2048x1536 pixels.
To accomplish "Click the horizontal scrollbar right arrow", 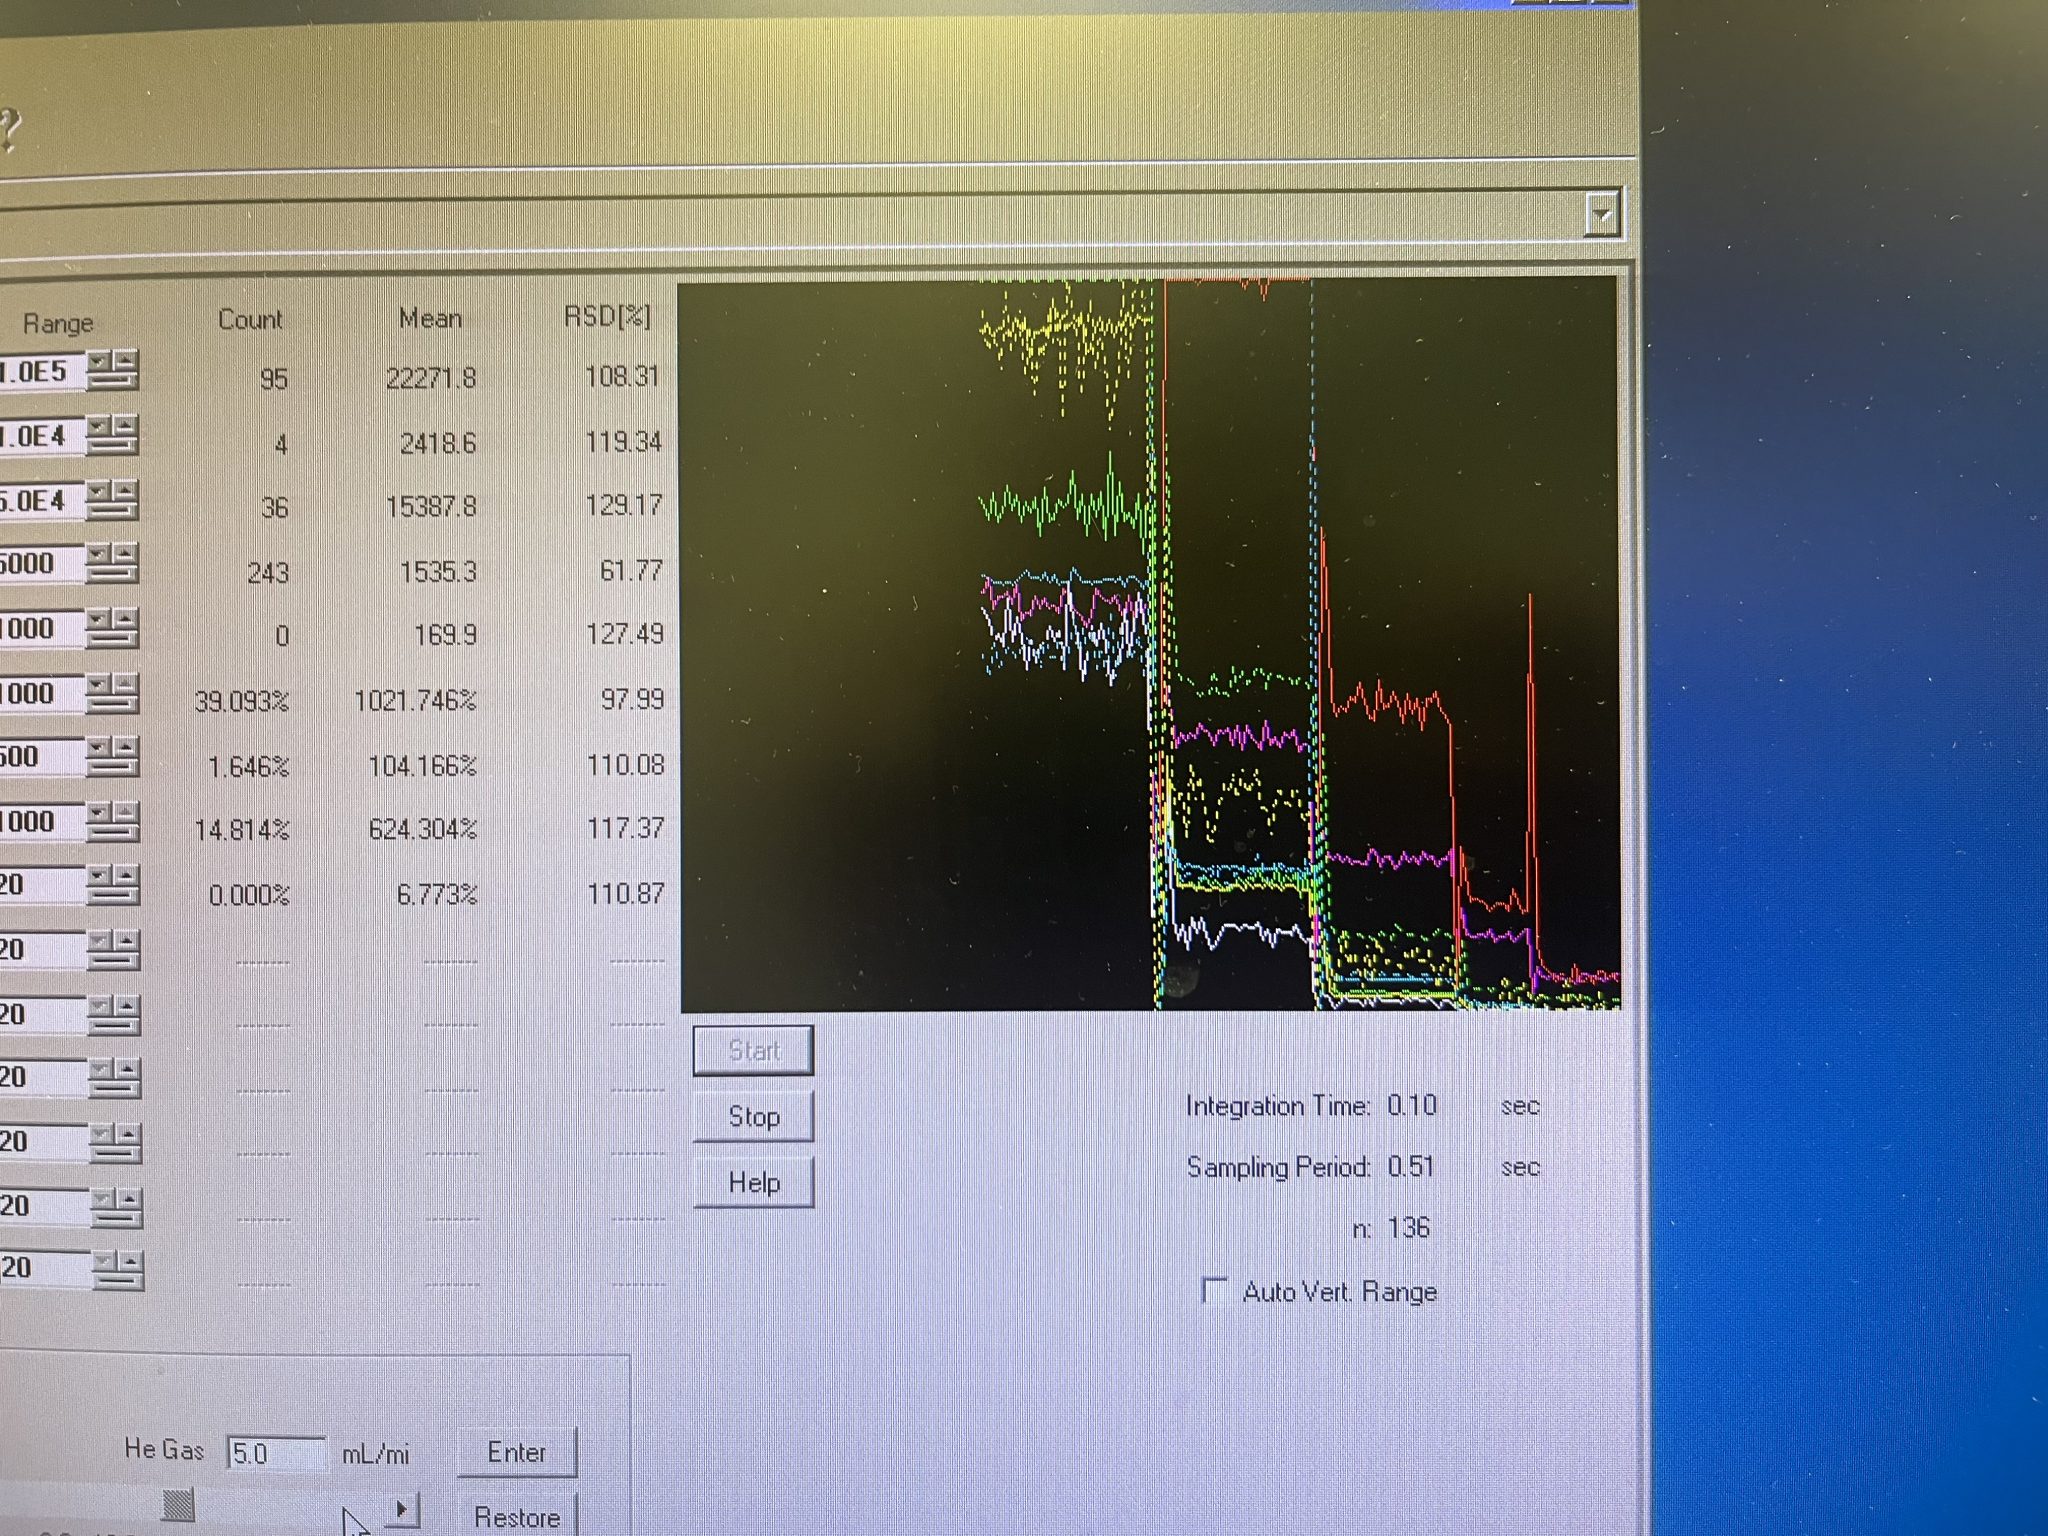I will (x=402, y=1508).
